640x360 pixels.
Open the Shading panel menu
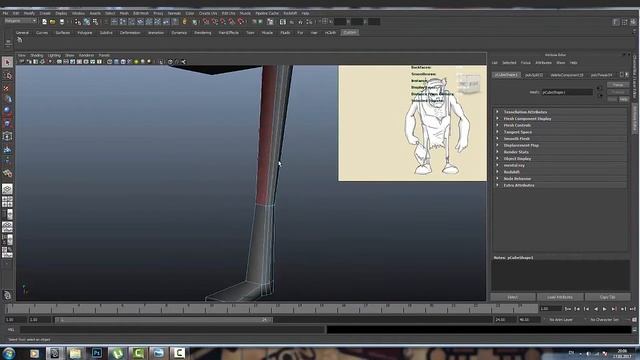tap(36, 55)
